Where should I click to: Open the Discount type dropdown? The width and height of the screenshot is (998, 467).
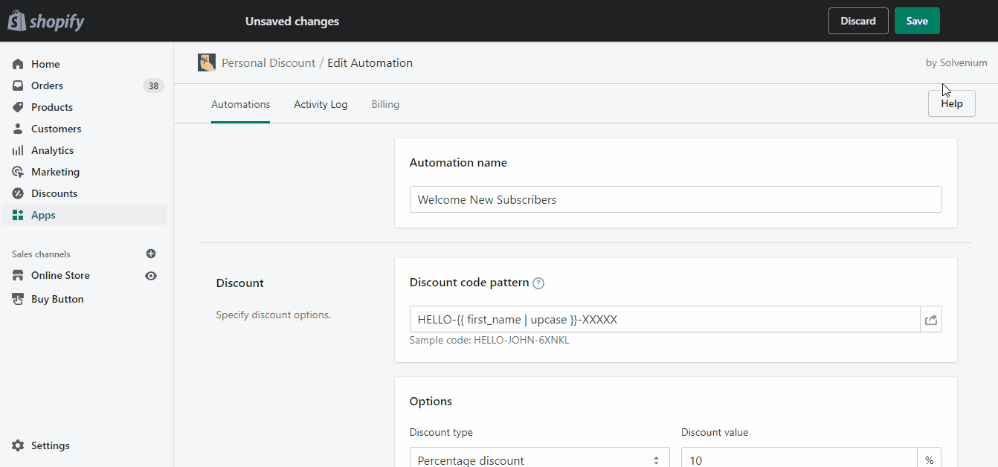[539, 459]
